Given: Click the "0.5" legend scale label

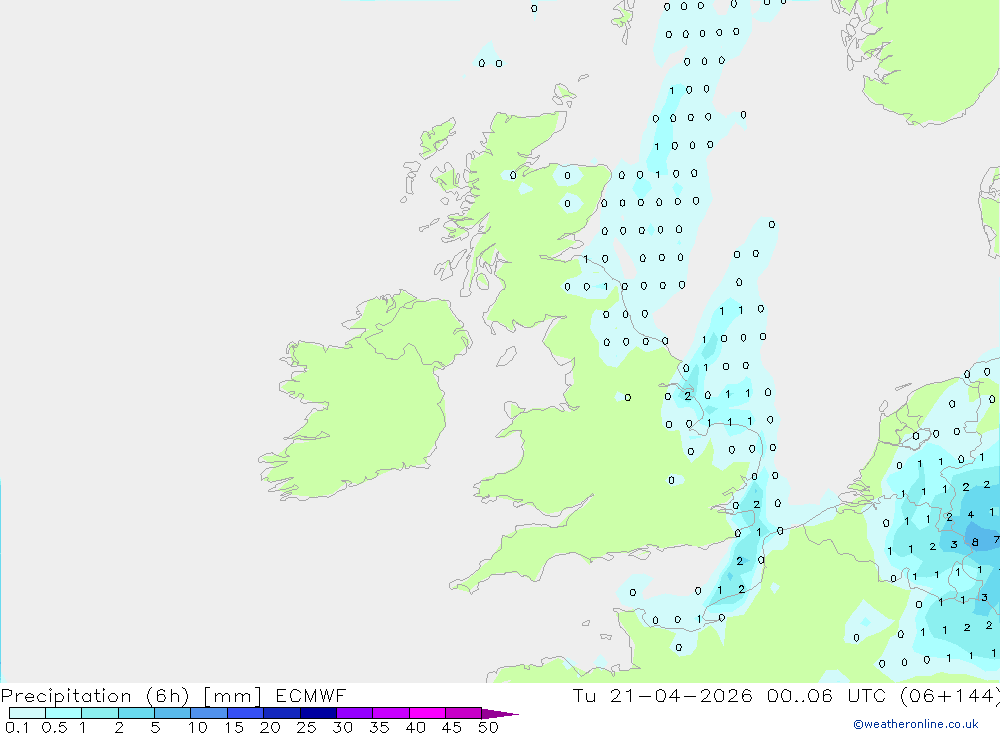Looking at the screenshot, I should pyautogui.click(x=54, y=727).
